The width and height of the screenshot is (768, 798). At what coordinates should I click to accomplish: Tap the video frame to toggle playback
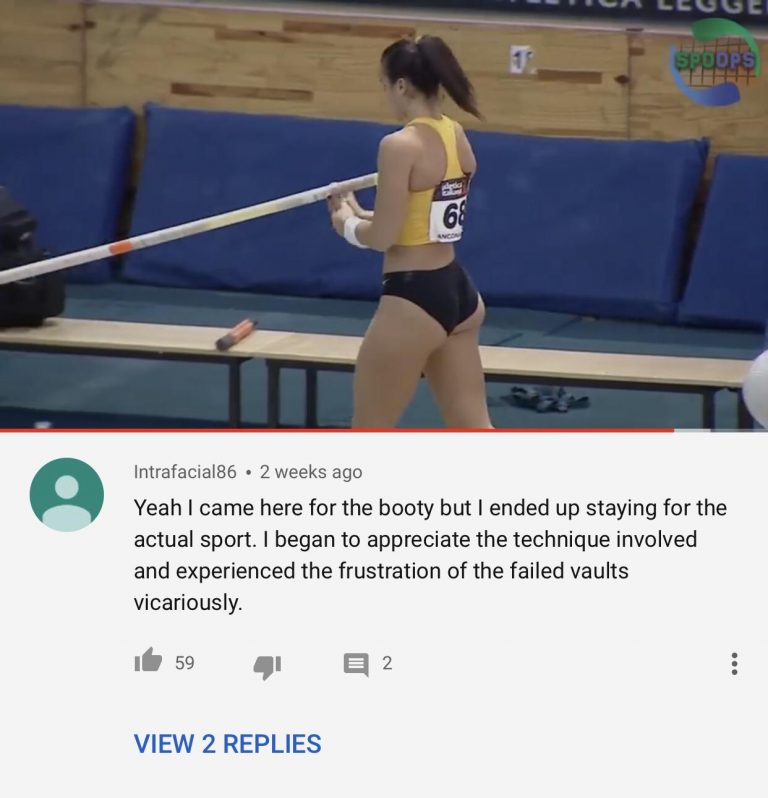(x=384, y=214)
